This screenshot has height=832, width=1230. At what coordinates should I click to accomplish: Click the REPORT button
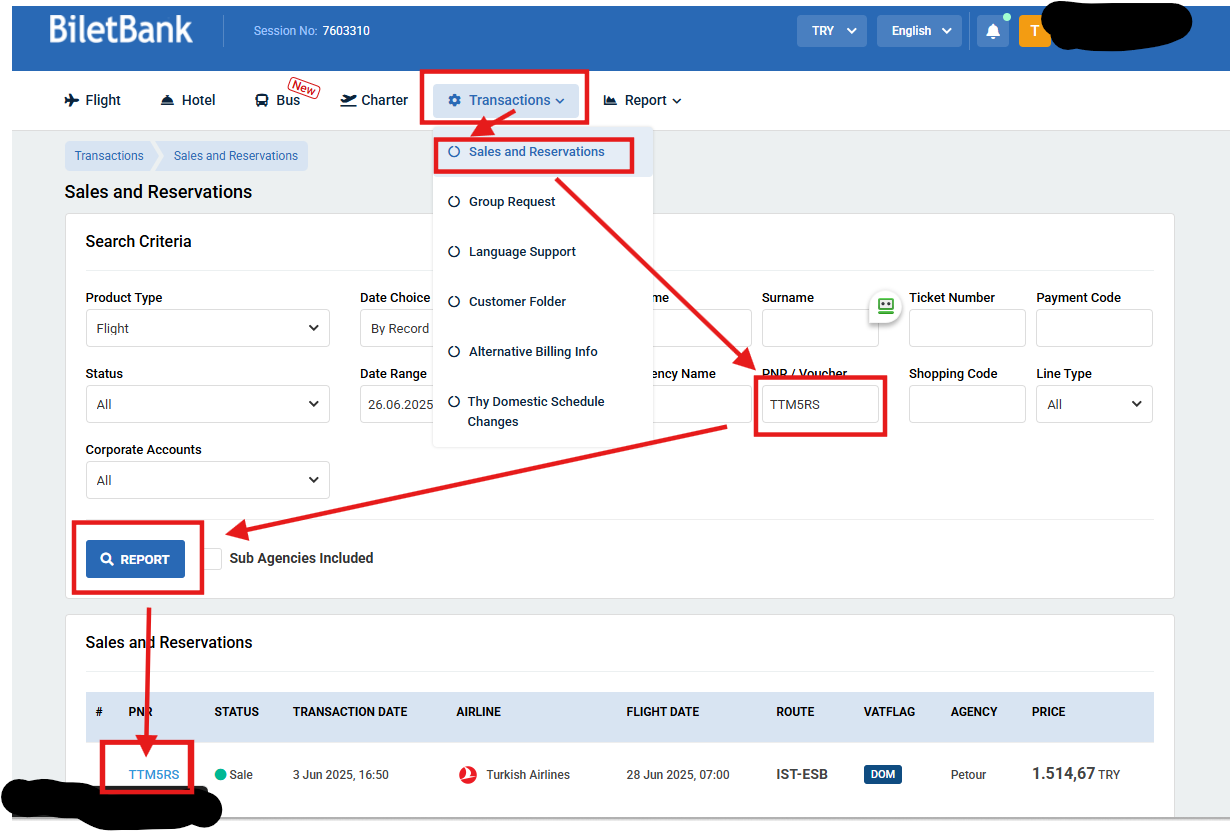pyautogui.click(x=136, y=559)
